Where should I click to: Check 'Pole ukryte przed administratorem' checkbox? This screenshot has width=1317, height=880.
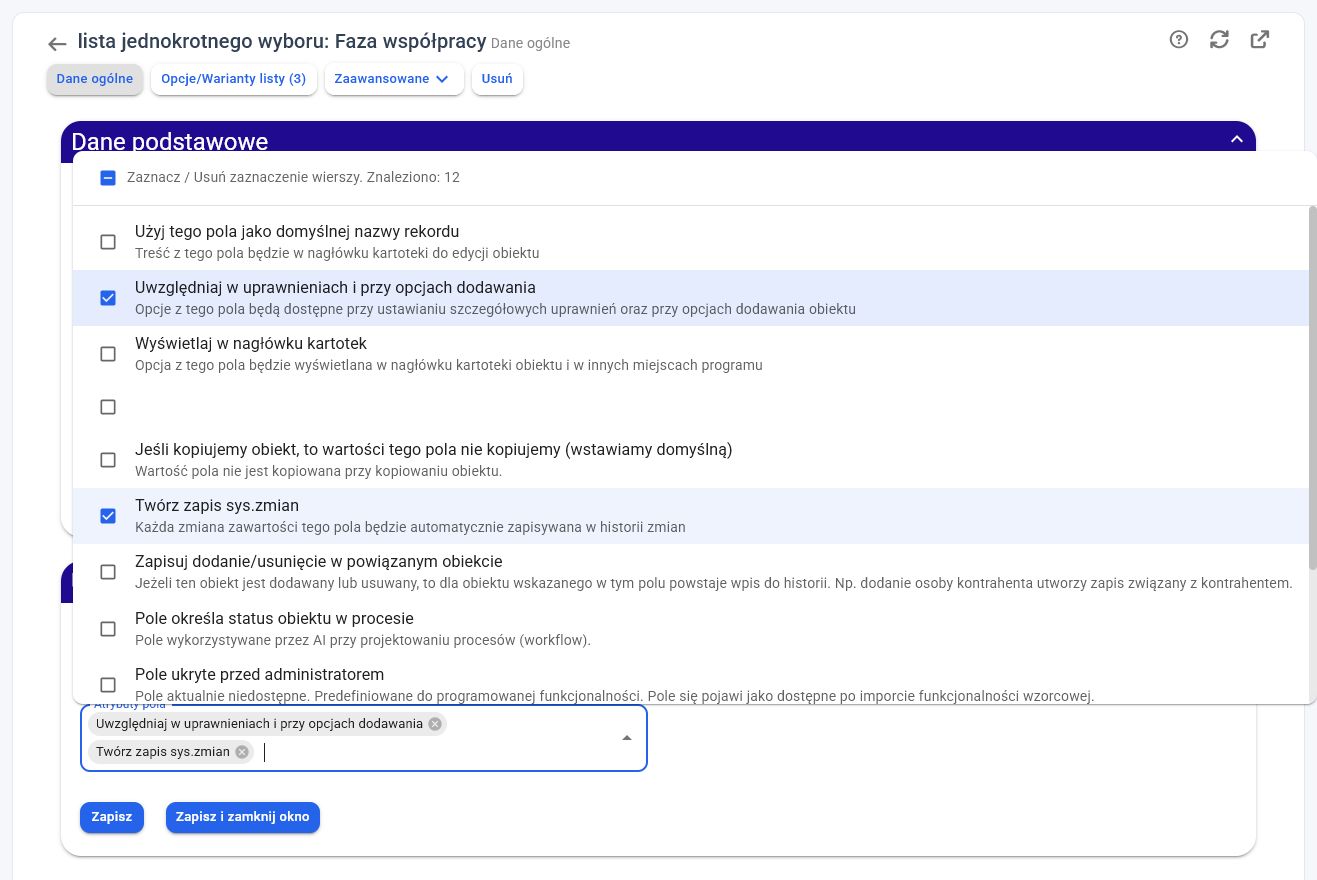click(108, 685)
